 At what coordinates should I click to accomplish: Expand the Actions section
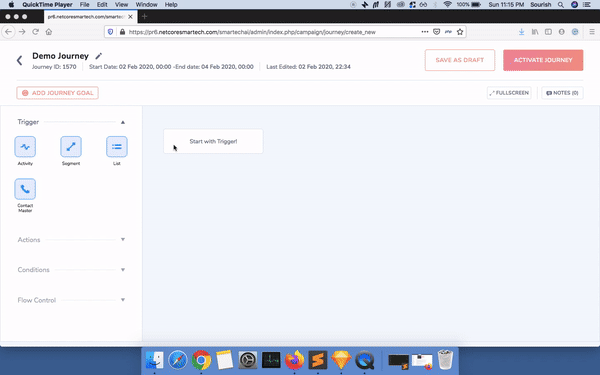(123, 240)
